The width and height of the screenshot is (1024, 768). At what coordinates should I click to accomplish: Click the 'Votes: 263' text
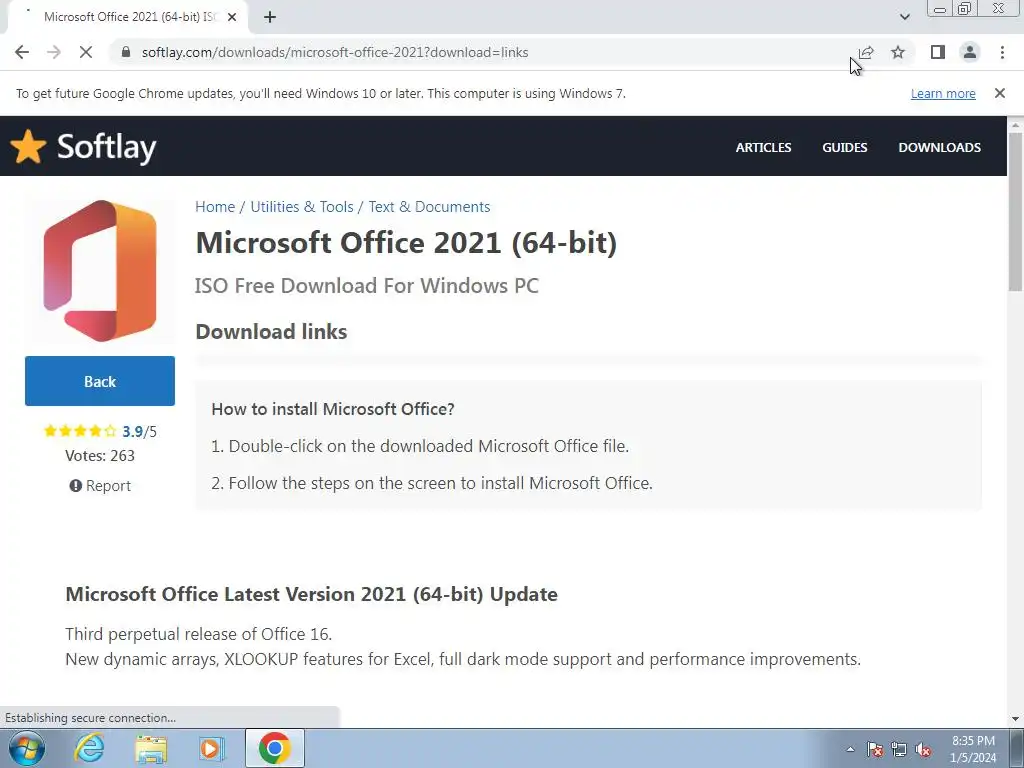coord(100,456)
